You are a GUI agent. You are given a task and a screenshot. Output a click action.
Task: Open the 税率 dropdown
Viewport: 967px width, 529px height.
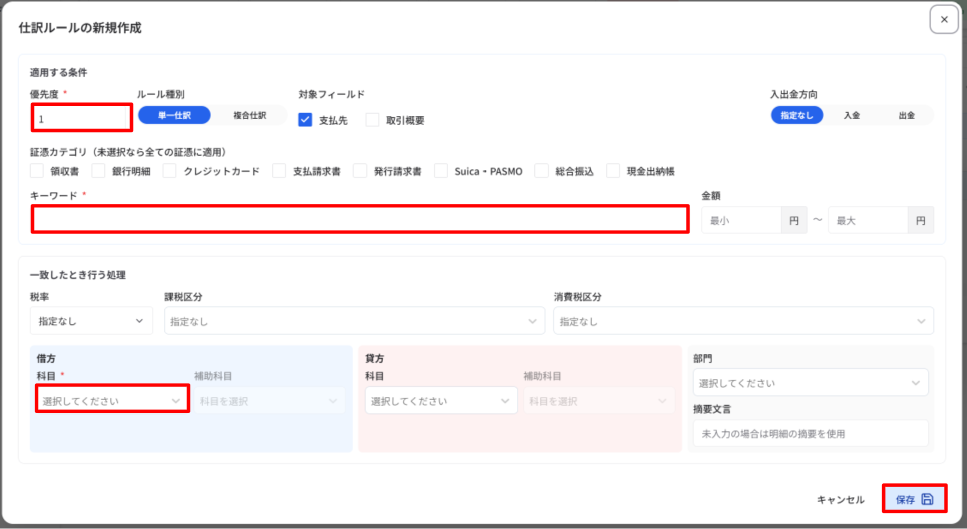[91, 321]
